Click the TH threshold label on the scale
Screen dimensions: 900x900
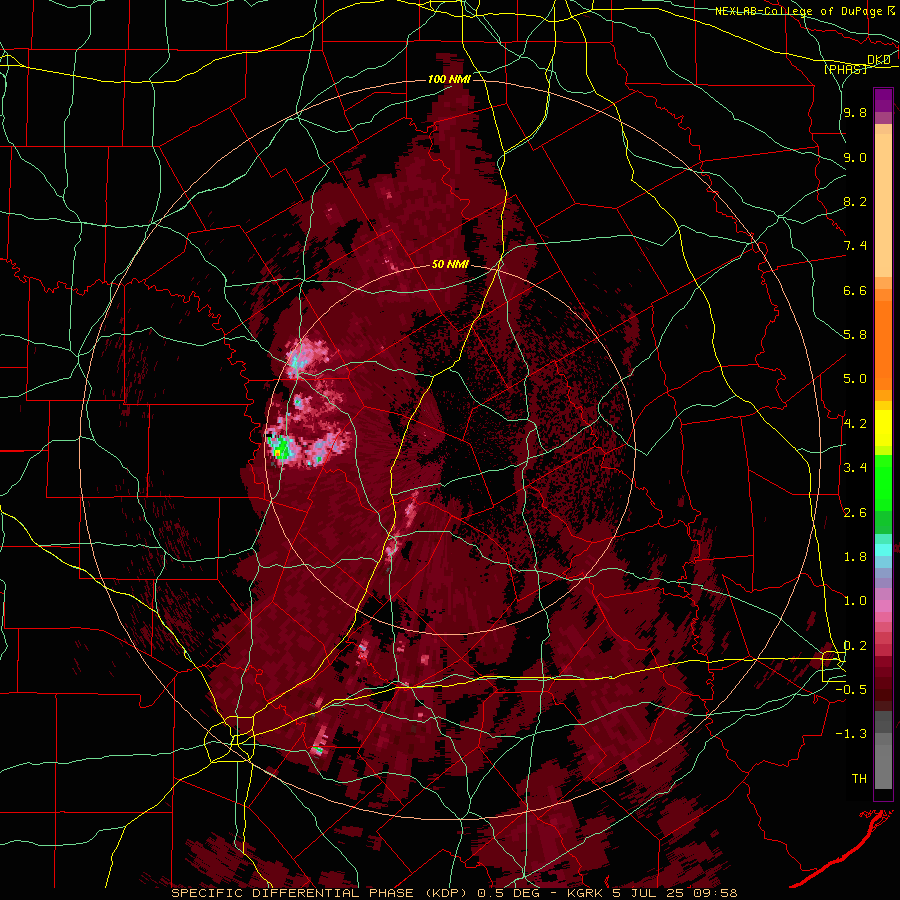pyautogui.click(x=859, y=779)
